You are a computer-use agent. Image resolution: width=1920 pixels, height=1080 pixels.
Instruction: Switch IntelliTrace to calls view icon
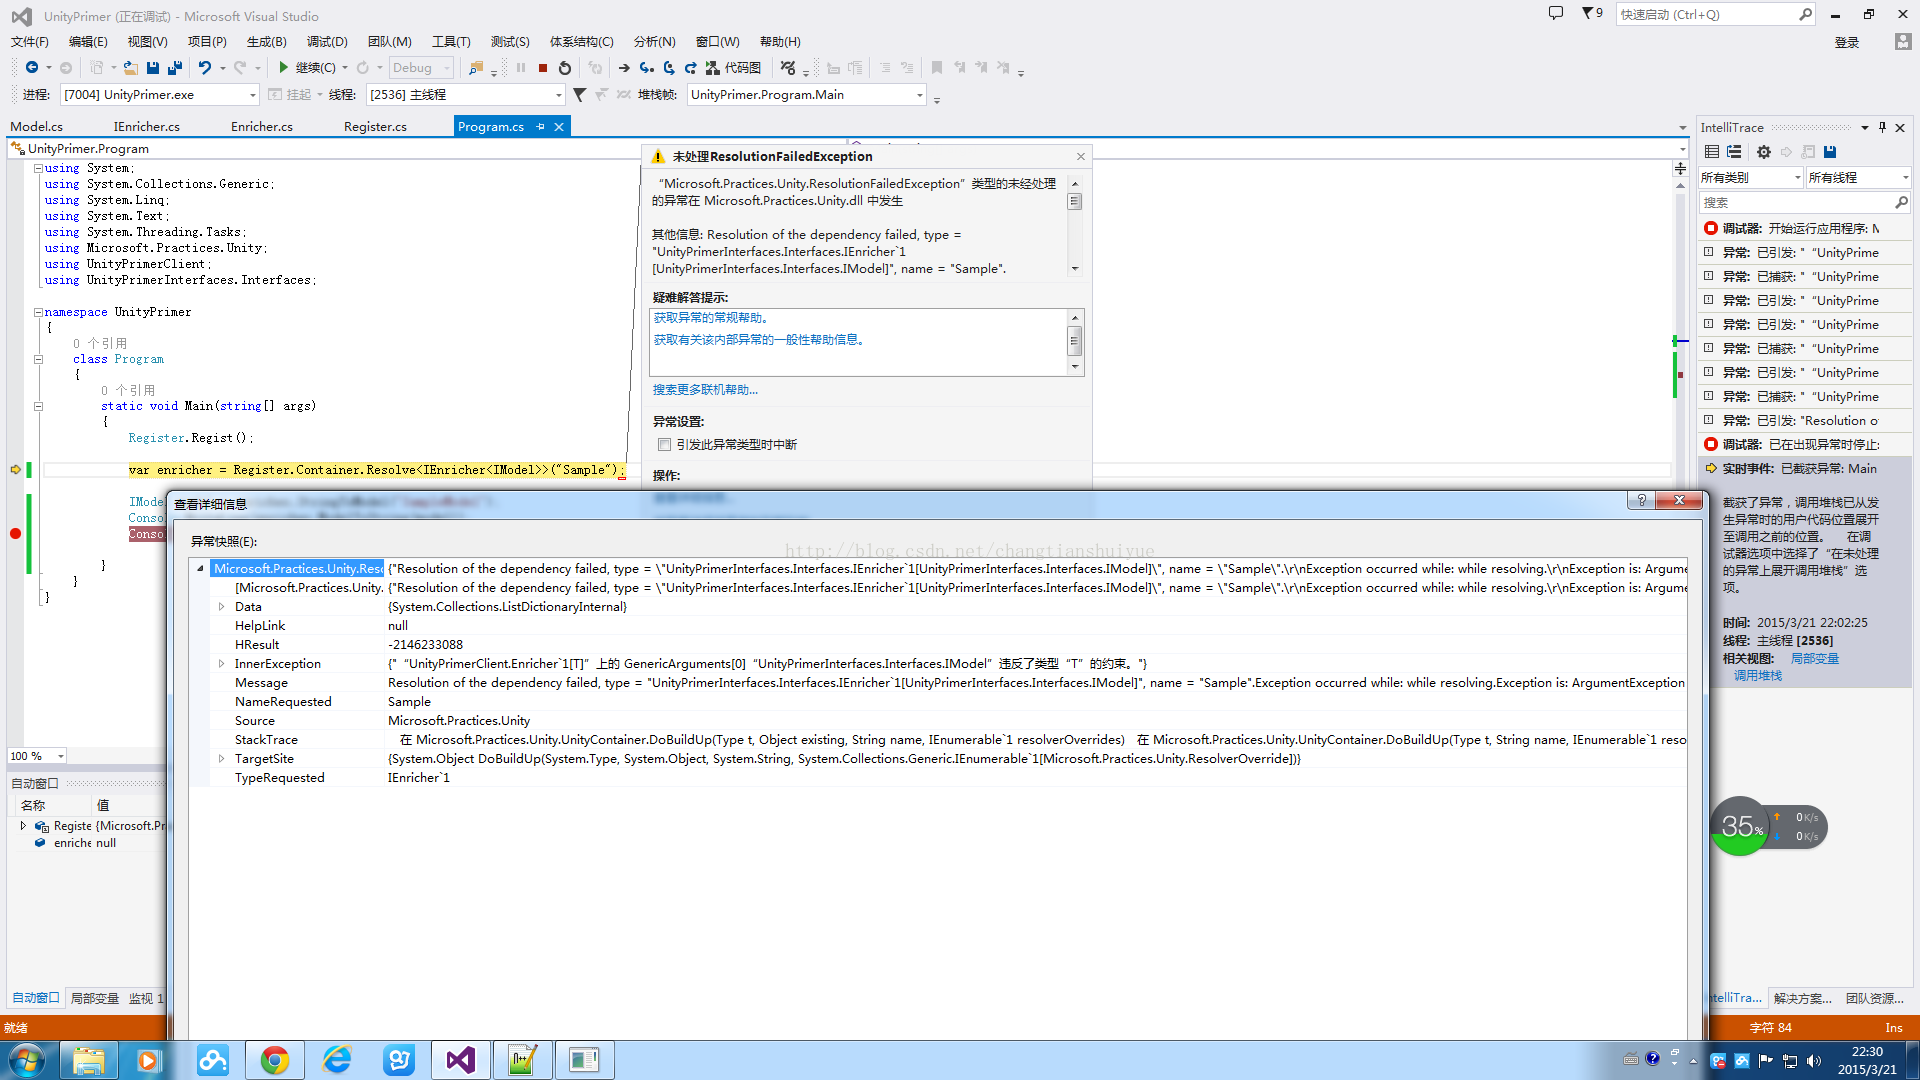tap(1734, 152)
